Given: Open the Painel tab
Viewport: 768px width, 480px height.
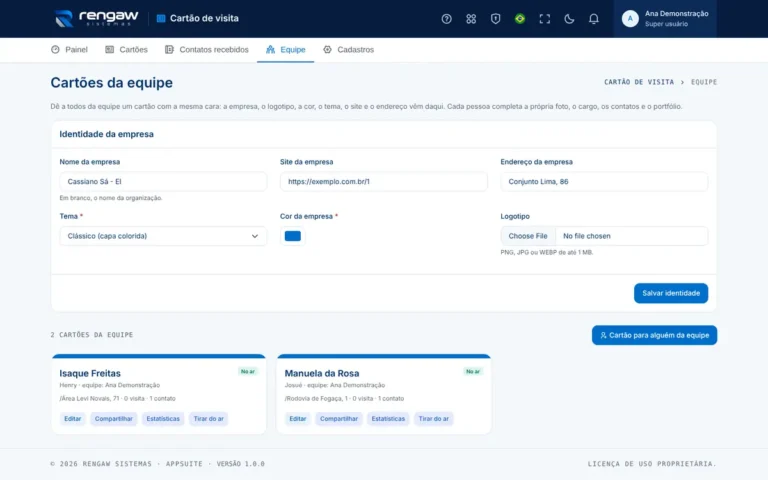Looking at the screenshot, I should tap(69, 49).
